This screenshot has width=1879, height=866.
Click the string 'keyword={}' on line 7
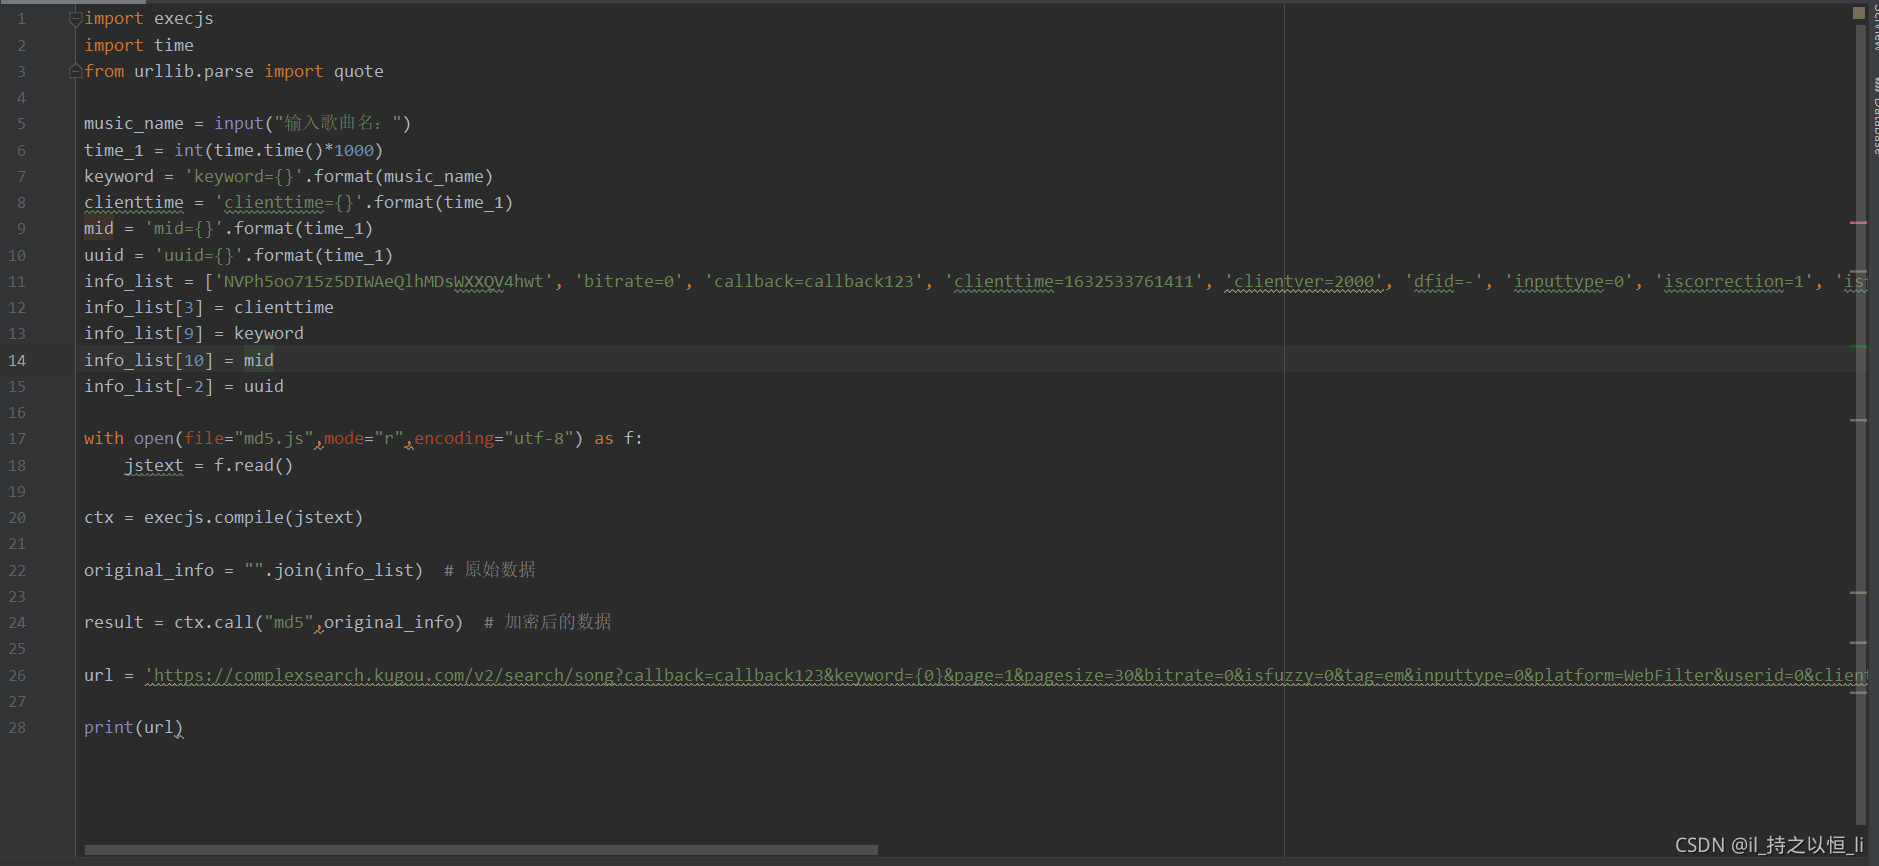tap(244, 176)
